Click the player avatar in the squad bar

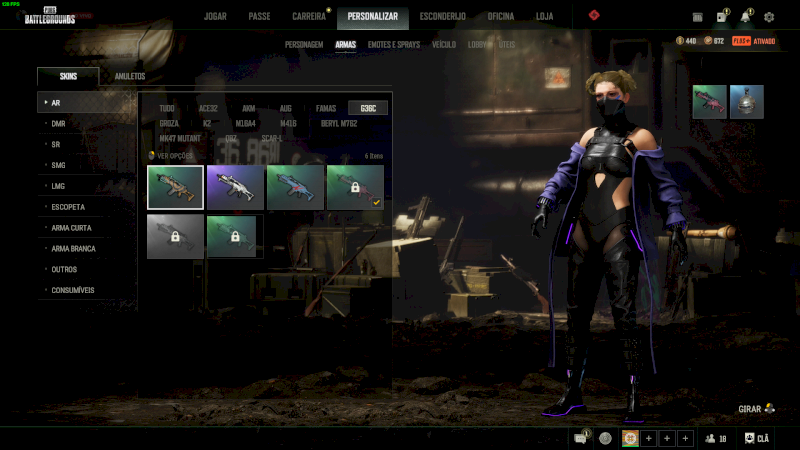pyautogui.click(x=630, y=438)
